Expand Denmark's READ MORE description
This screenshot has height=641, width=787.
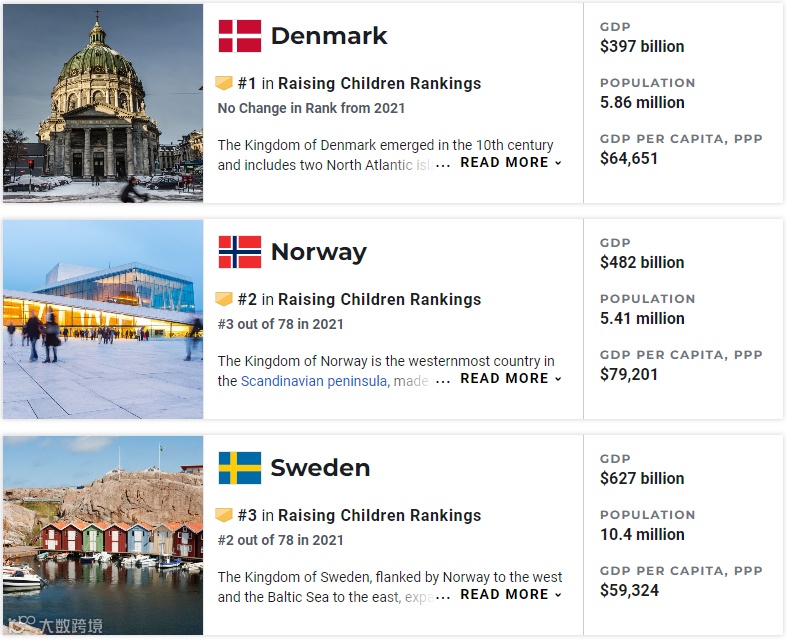click(510, 162)
